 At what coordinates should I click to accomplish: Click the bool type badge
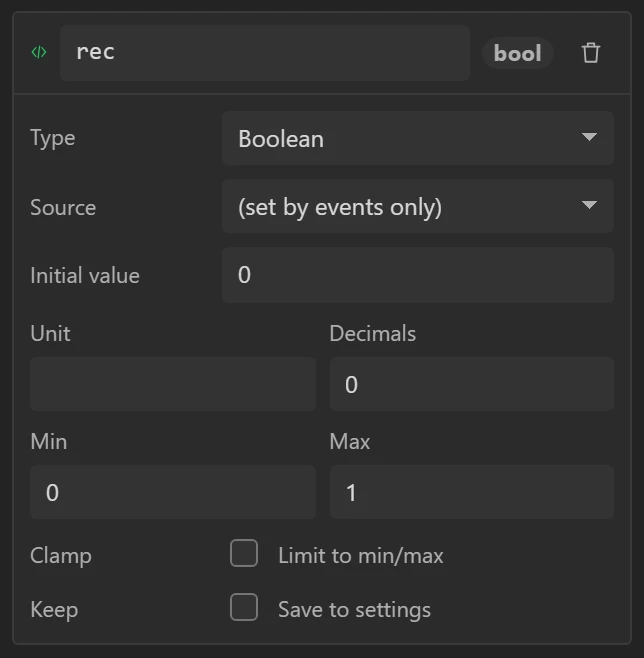[x=517, y=53]
